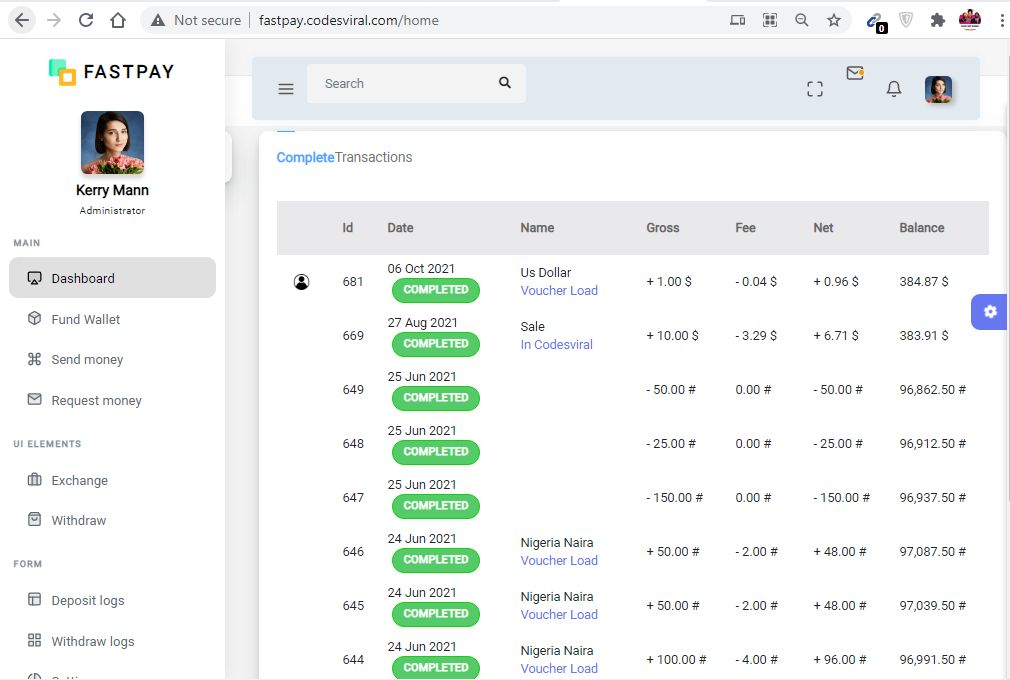The image size is (1010, 680).
Task: Click the browser's bookmark star icon
Action: pos(833,20)
